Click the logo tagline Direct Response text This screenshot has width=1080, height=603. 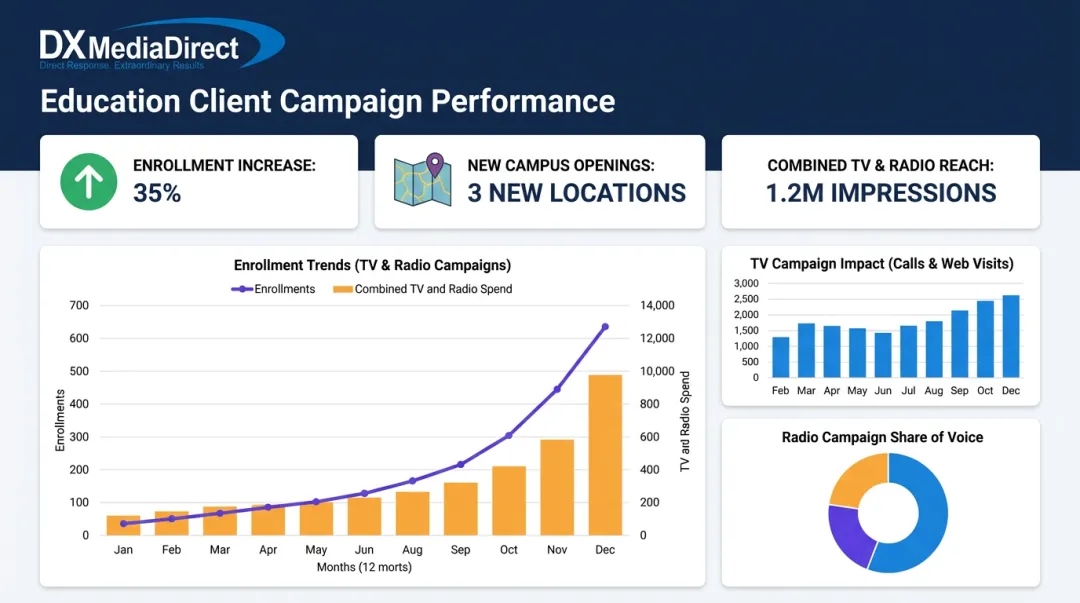point(122,65)
